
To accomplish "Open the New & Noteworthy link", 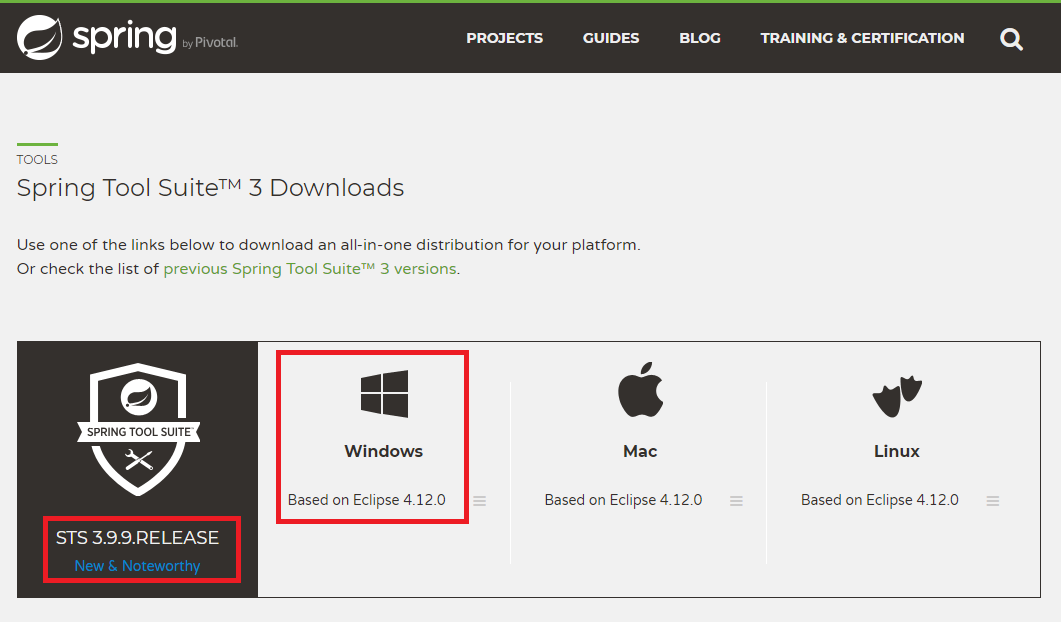I will coord(137,566).
